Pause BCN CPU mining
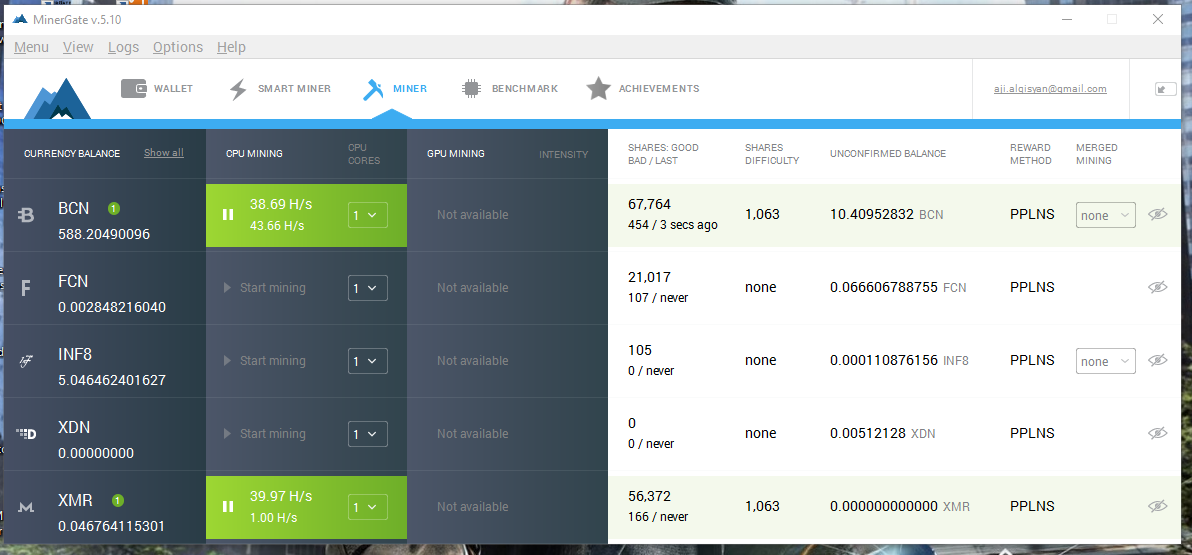The width and height of the screenshot is (1192, 555). coord(228,215)
